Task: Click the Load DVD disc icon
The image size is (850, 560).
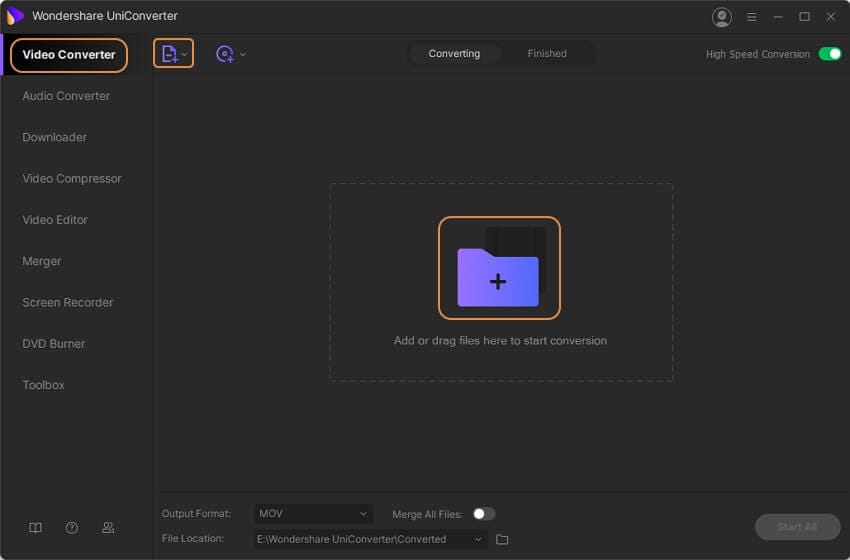Action: pyautogui.click(x=224, y=54)
